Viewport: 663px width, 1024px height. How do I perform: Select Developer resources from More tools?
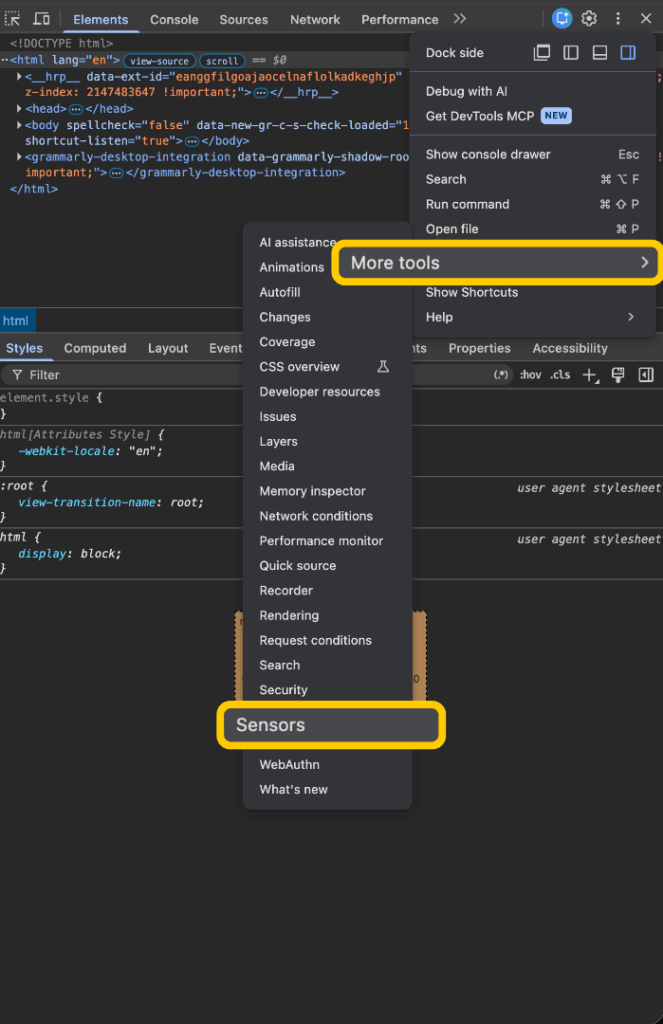point(327,392)
